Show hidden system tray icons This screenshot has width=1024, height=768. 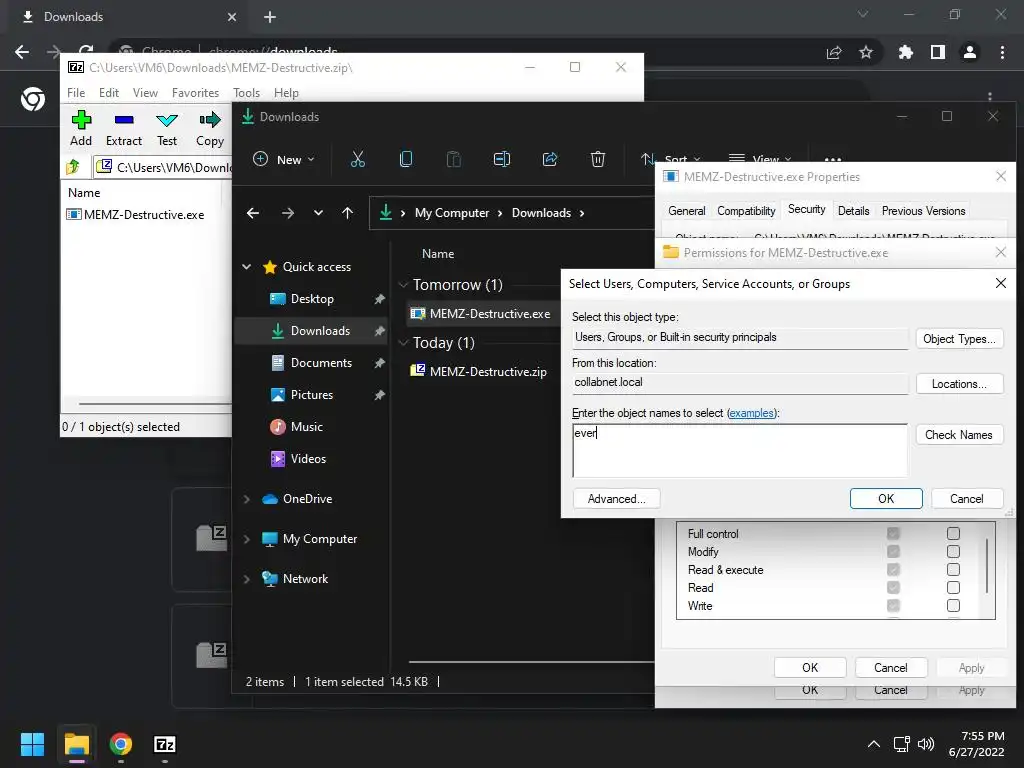(873, 744)
